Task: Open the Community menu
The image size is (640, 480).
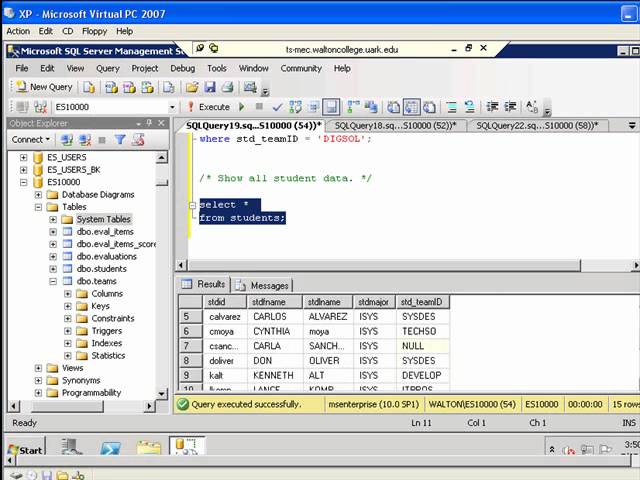Action: (301, 69)
